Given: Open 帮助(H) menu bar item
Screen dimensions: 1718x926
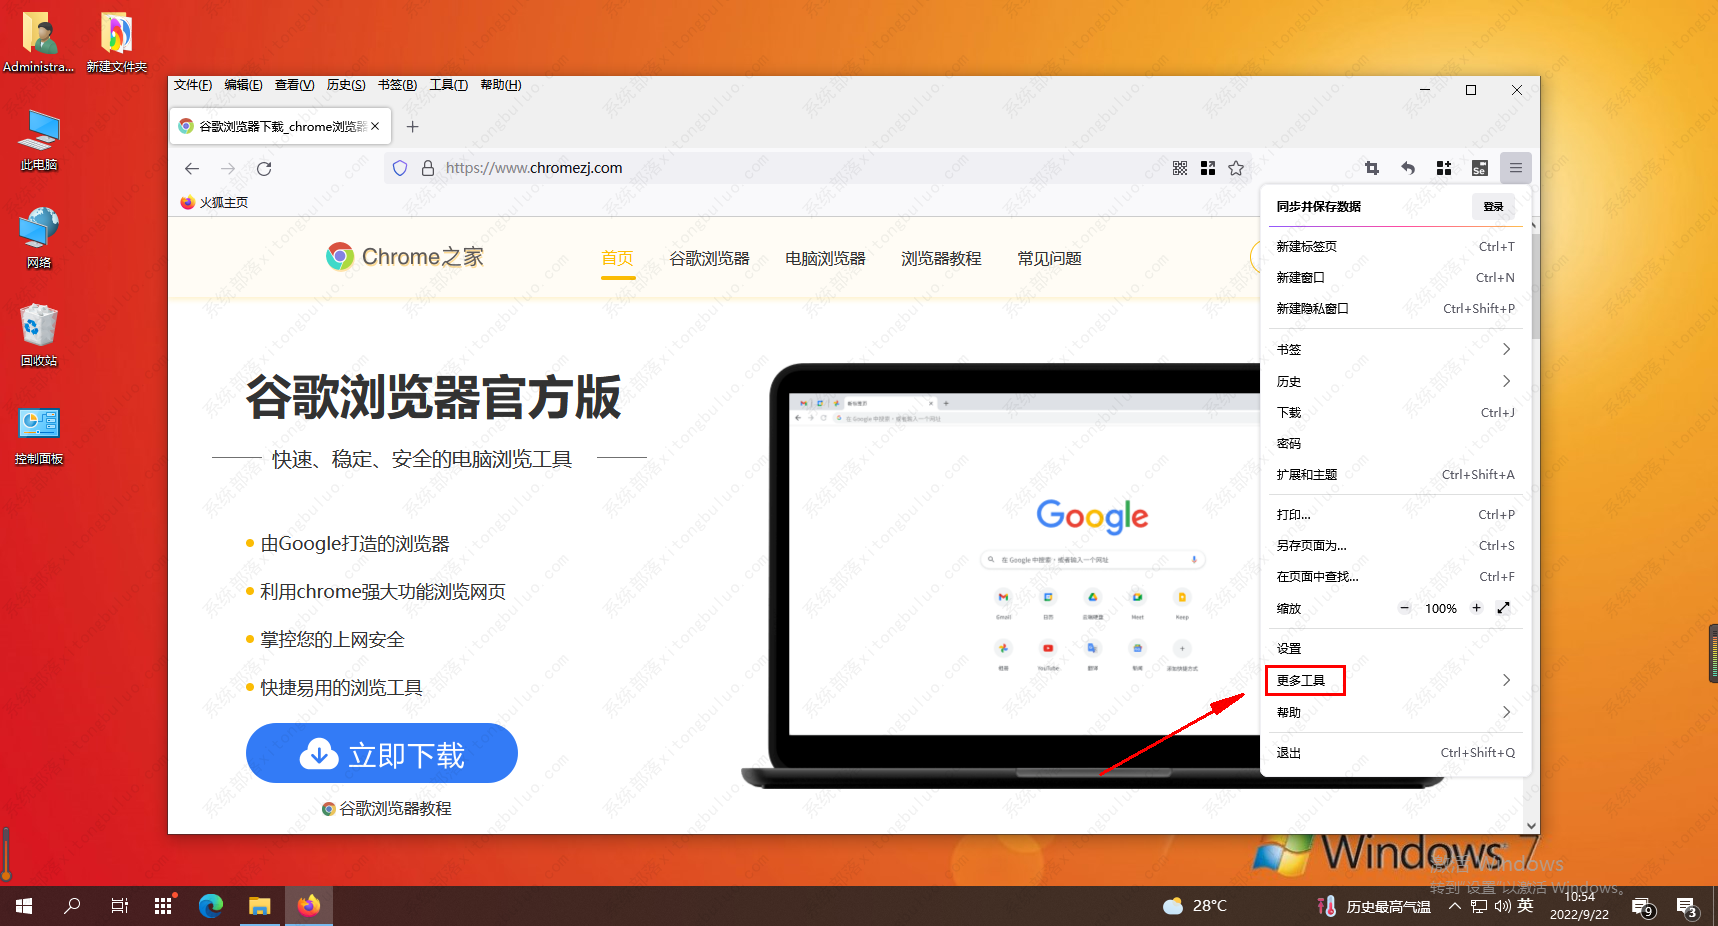Looking at the screenshot, I should [500, 85].
